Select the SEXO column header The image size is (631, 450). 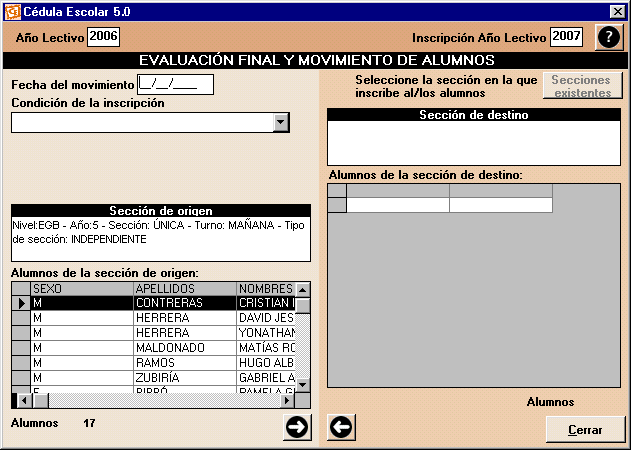tap(82, 289)
